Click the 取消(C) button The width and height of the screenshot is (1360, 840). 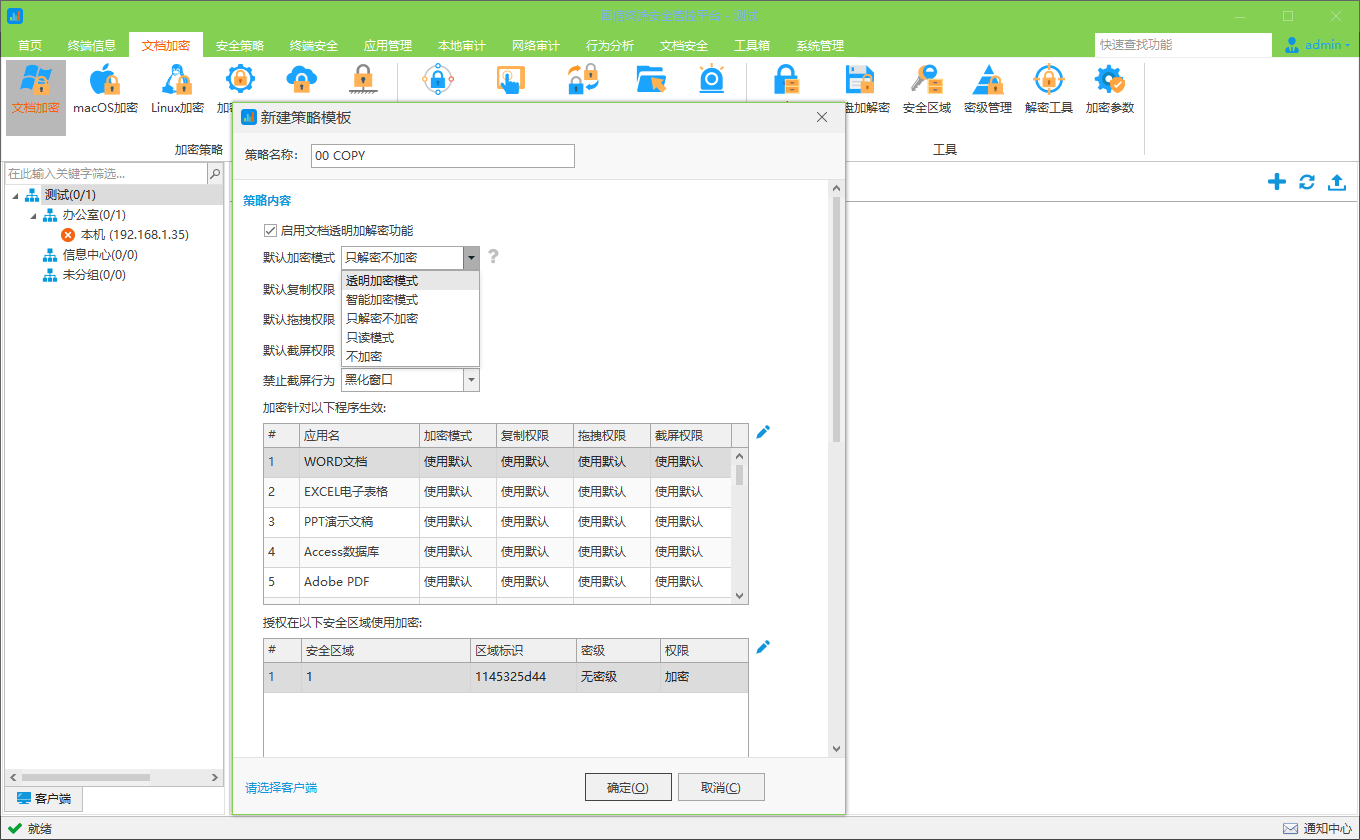click(x=721, y=787)
